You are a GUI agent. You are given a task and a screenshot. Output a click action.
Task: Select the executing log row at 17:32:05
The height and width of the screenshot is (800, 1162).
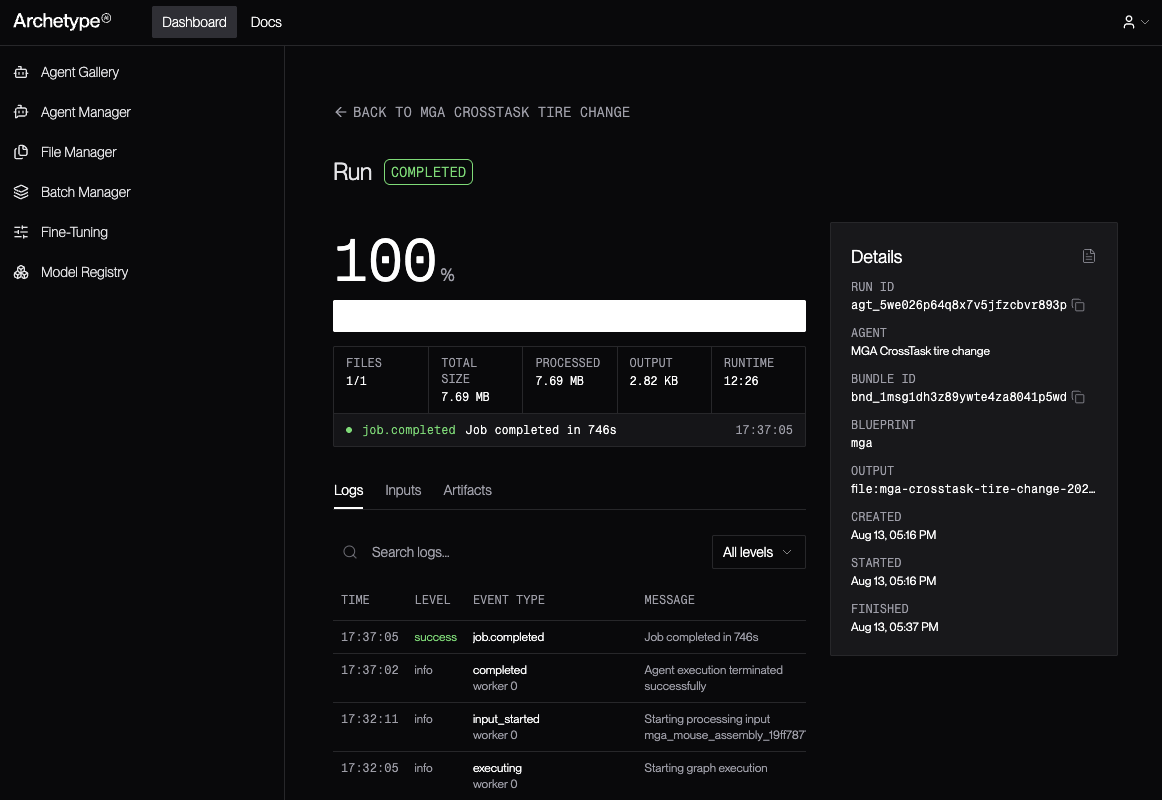[x=569, y=776]
